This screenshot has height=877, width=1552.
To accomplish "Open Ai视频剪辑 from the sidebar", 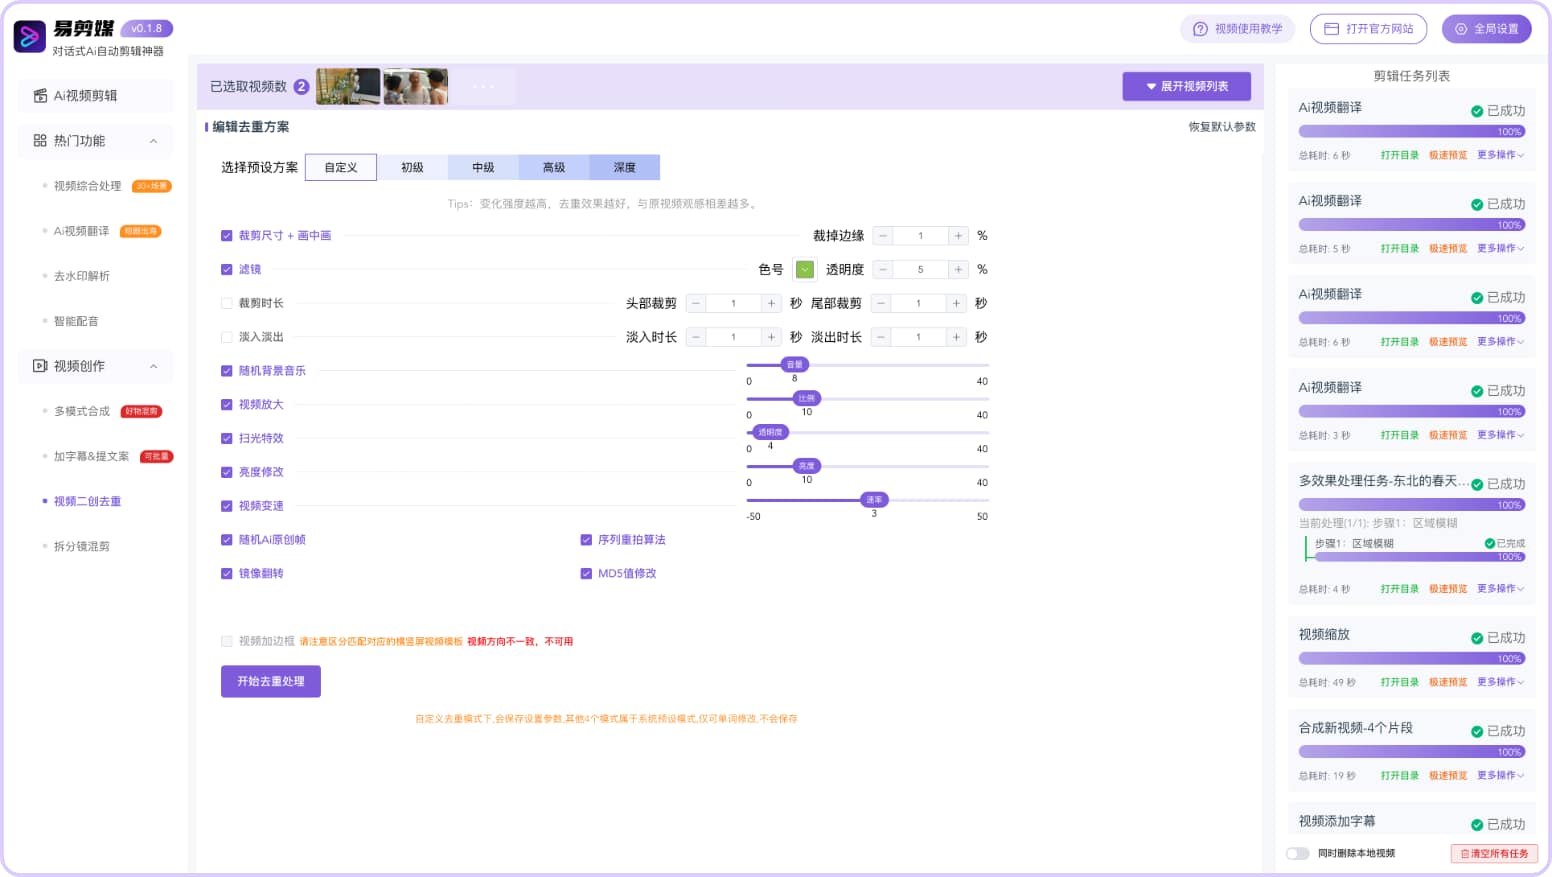I will point(95,96).
